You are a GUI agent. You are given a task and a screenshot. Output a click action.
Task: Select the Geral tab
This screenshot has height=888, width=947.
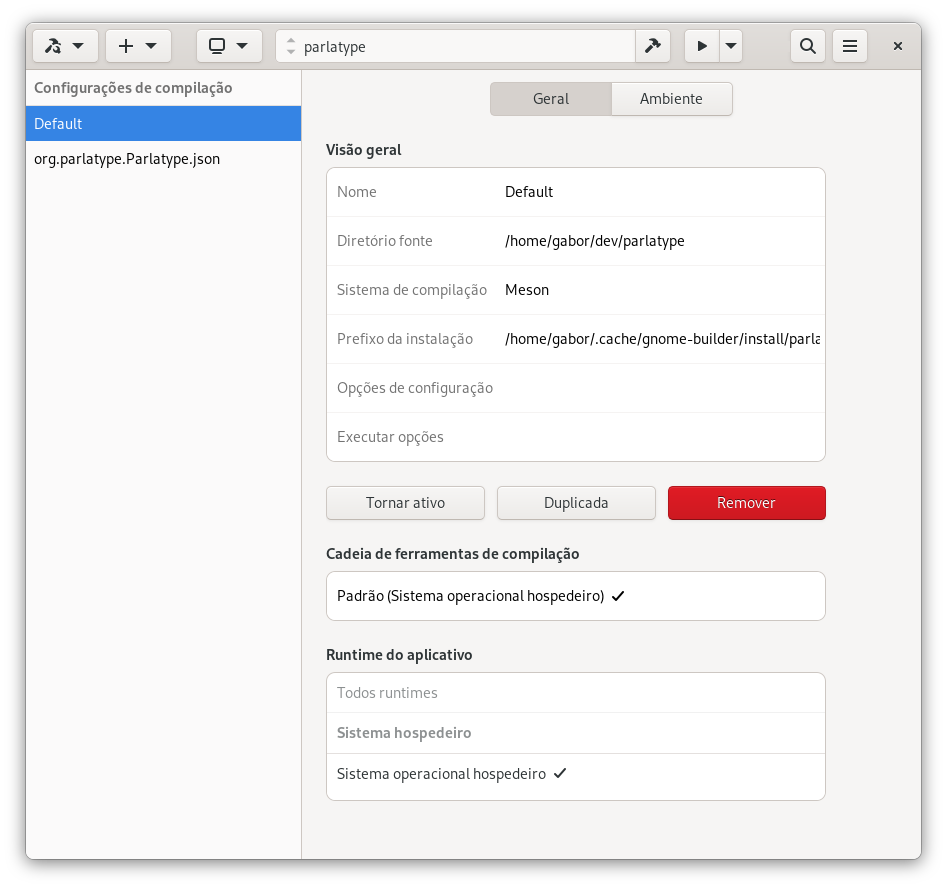550,99
